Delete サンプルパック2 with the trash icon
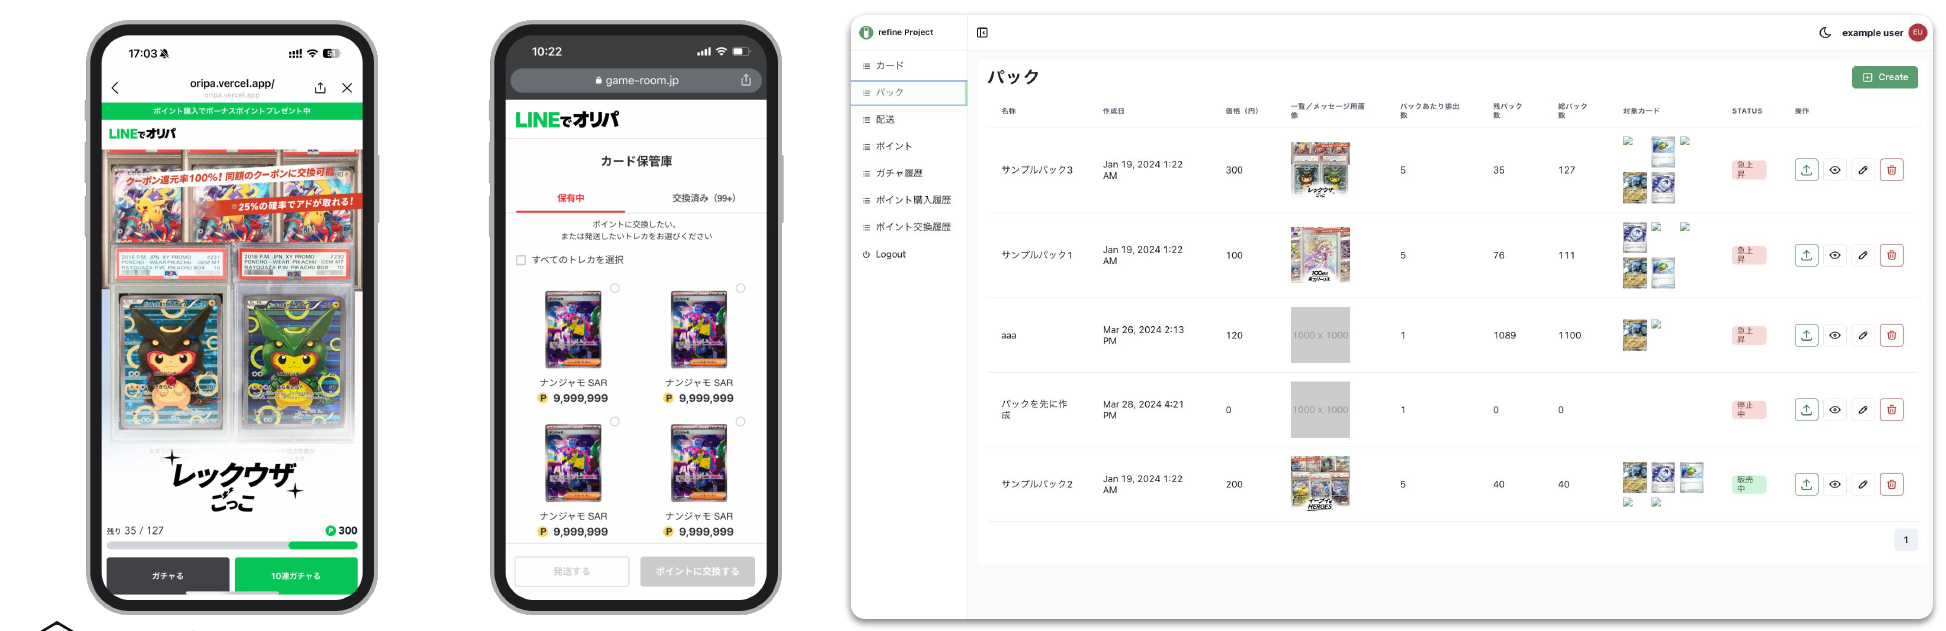 coord(1891,485)
